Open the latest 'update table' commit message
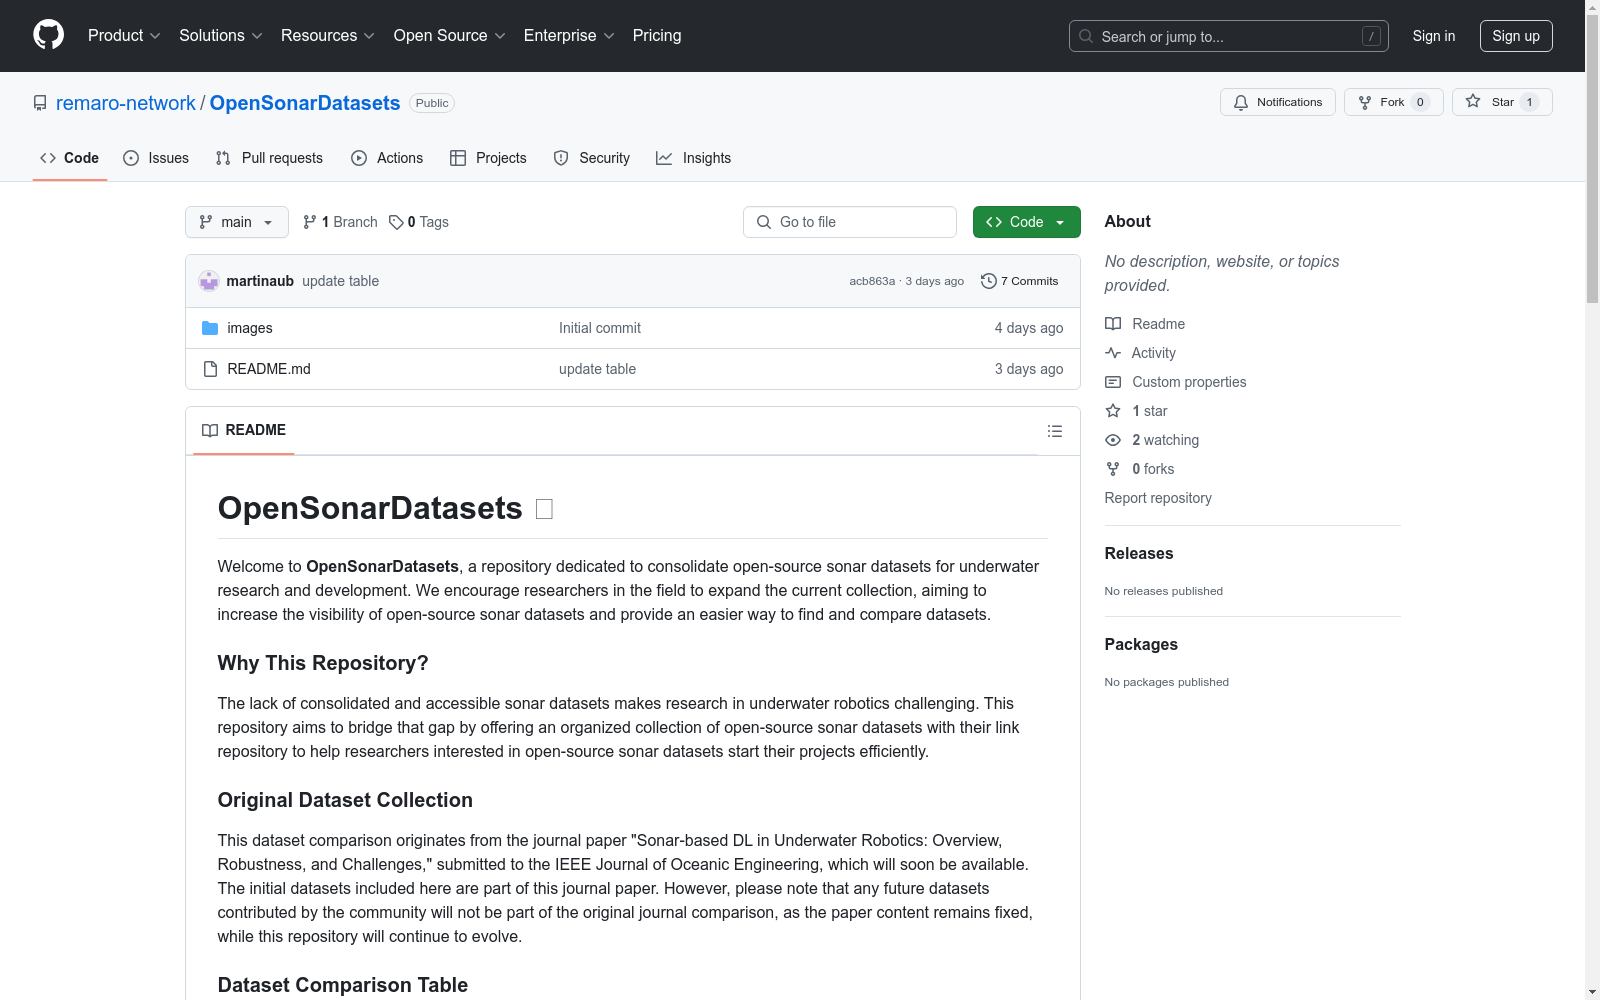Image resolution: width=1600 pixels, height=1000 pixels. click(x=340, y=281)
